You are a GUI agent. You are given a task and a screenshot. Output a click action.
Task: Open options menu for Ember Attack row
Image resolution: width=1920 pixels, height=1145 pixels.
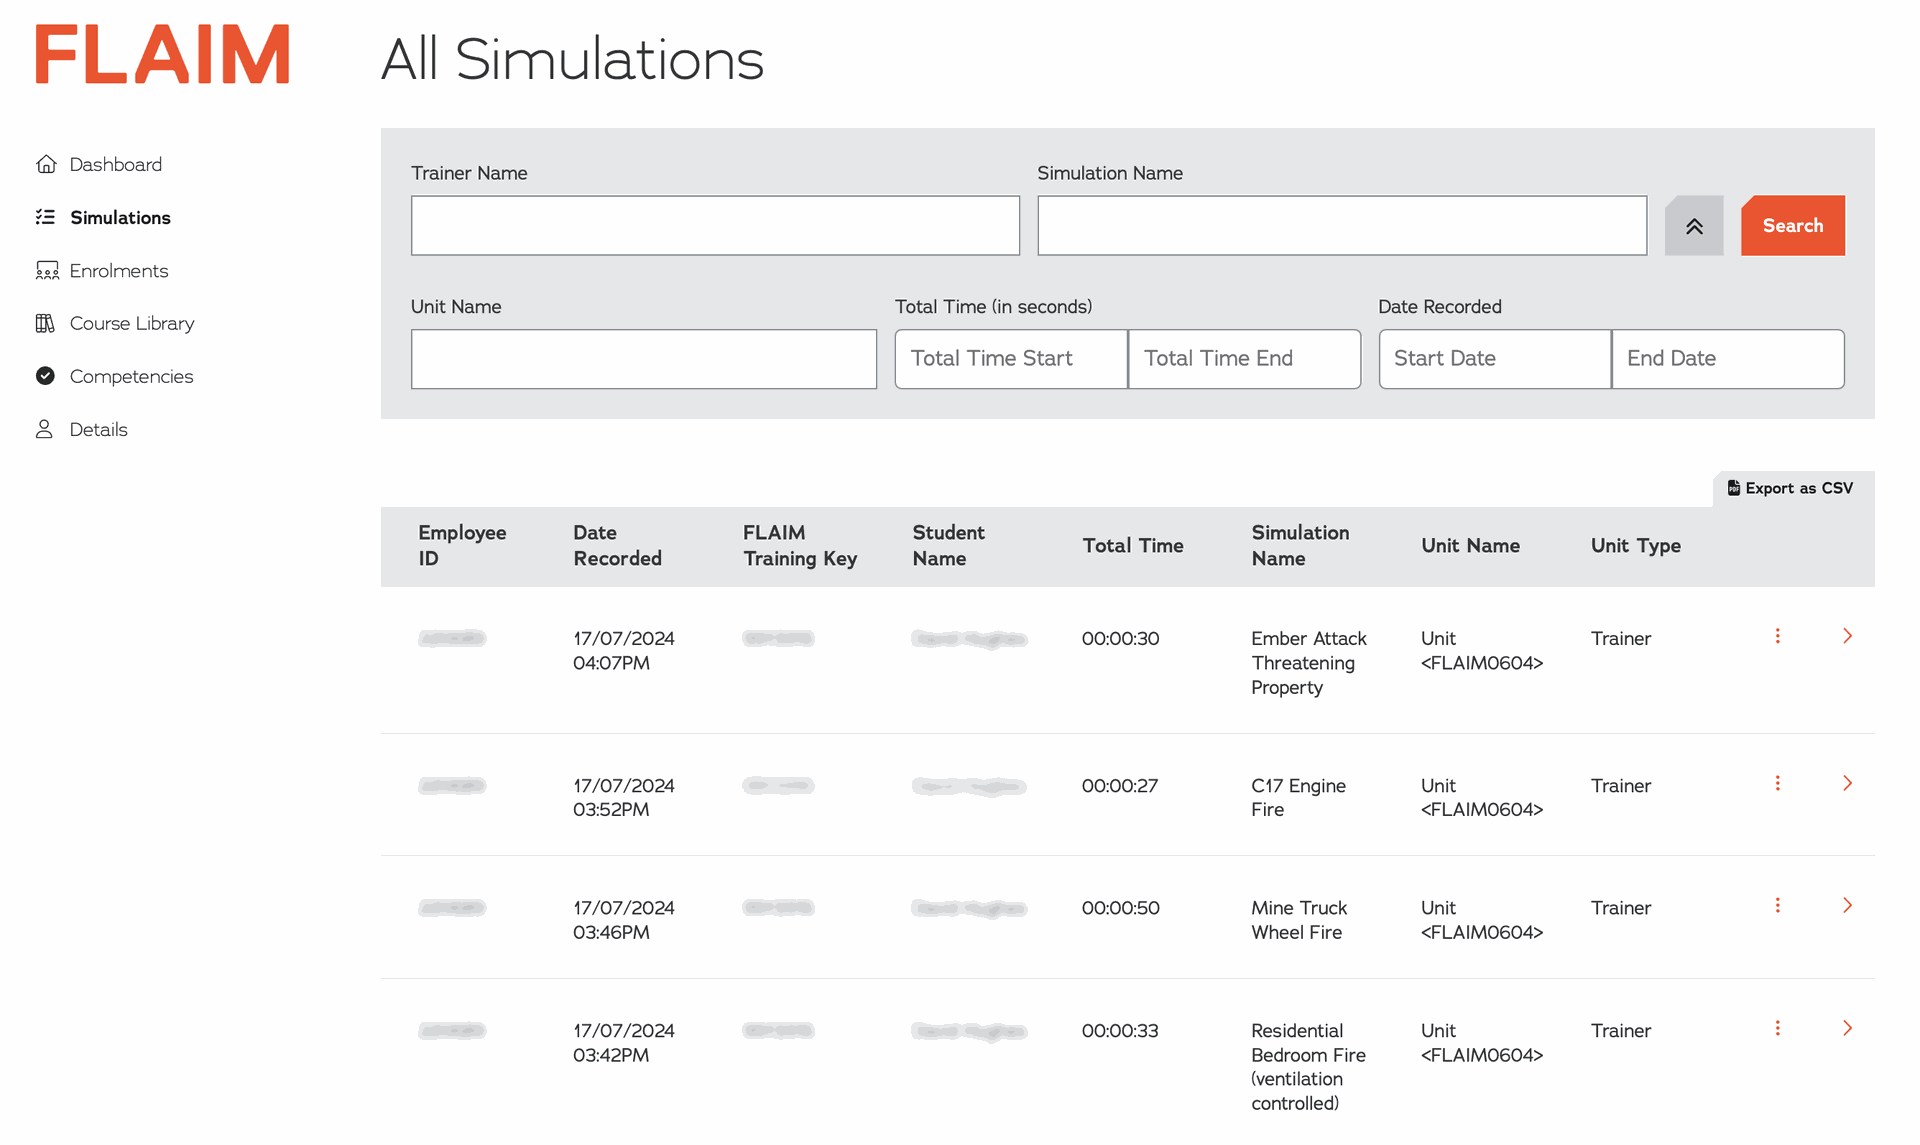(x=1778, y=636)
